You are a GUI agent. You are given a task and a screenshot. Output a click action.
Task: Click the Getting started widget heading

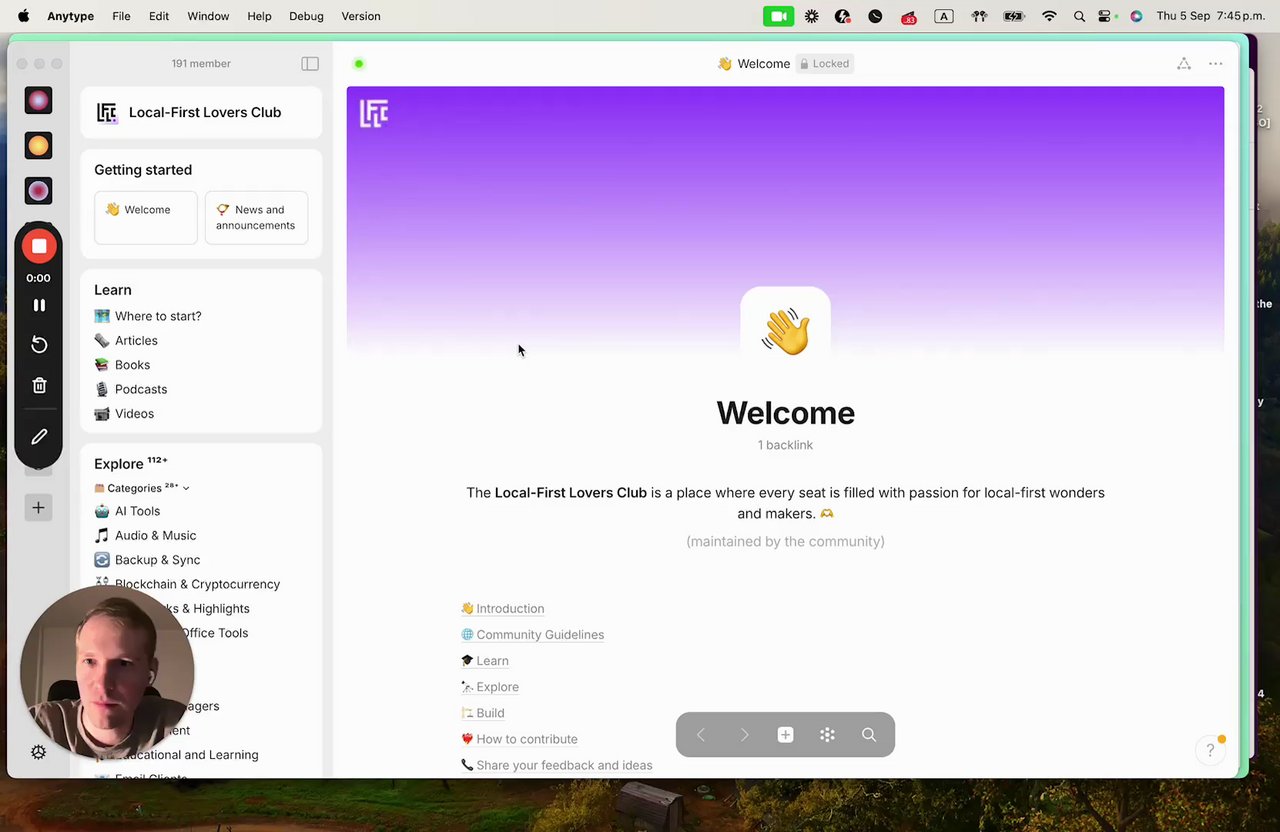click(143, 170)
